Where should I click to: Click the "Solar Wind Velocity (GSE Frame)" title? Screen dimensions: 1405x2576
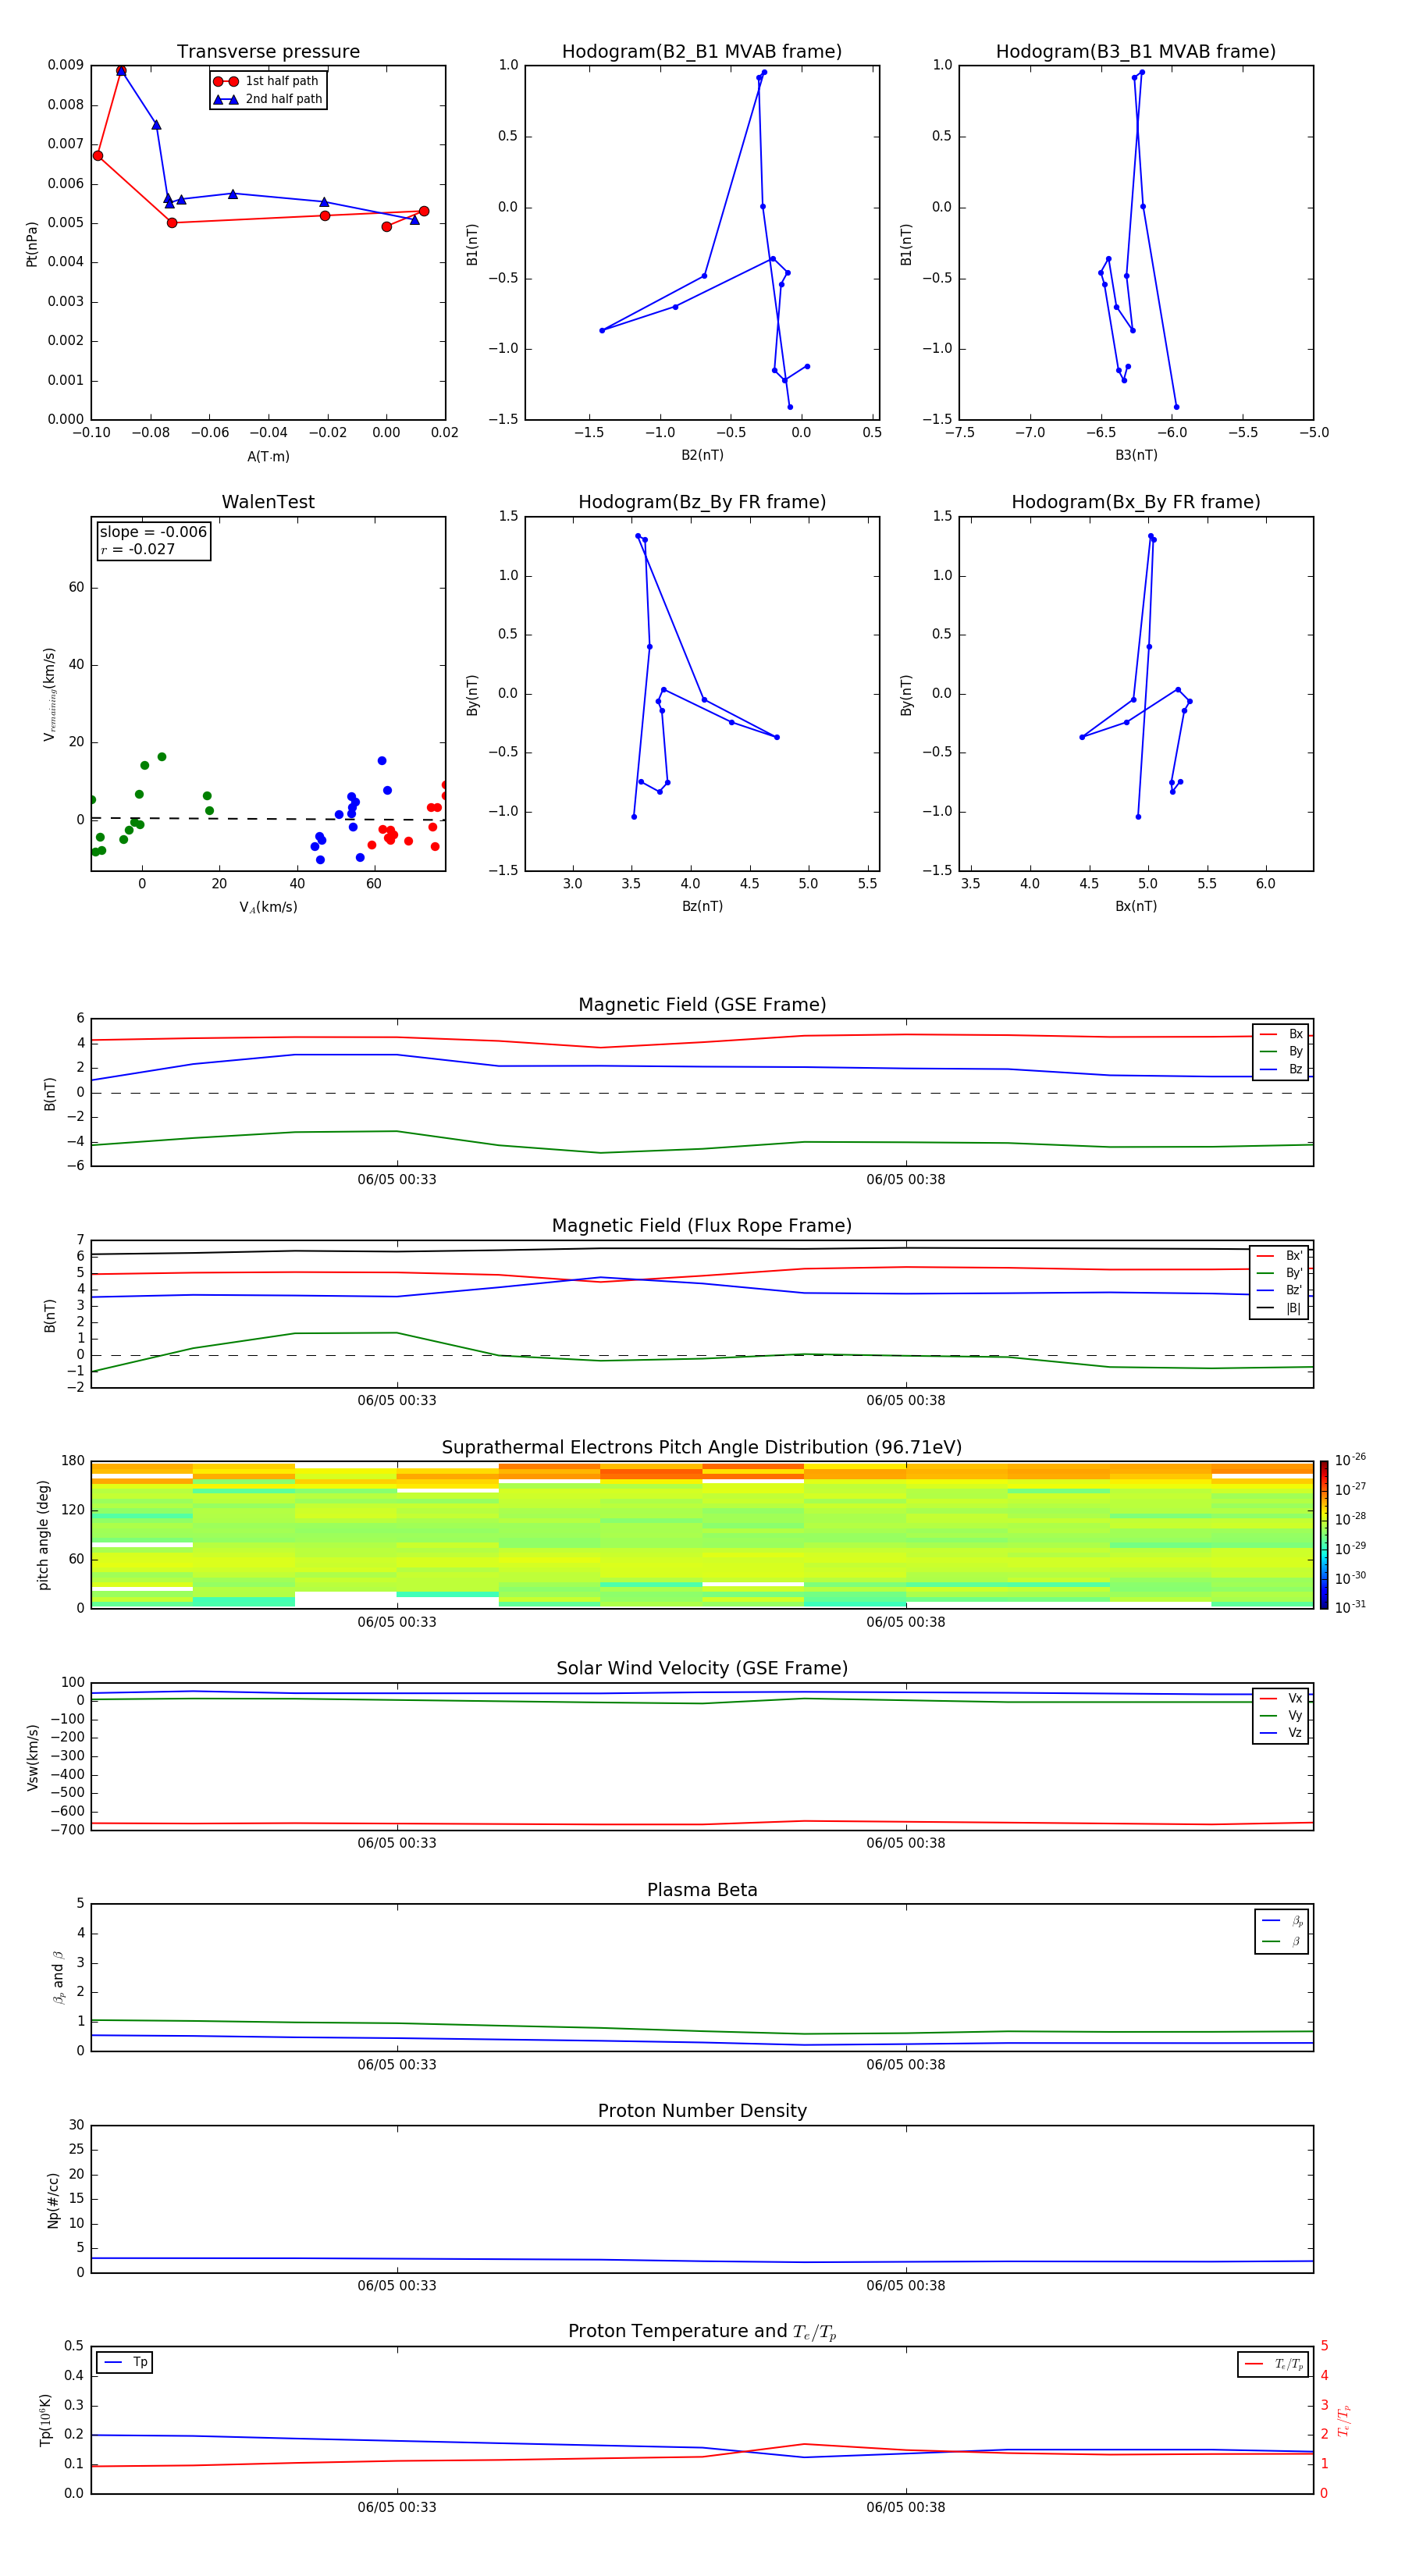click(x=702, y=1668)
